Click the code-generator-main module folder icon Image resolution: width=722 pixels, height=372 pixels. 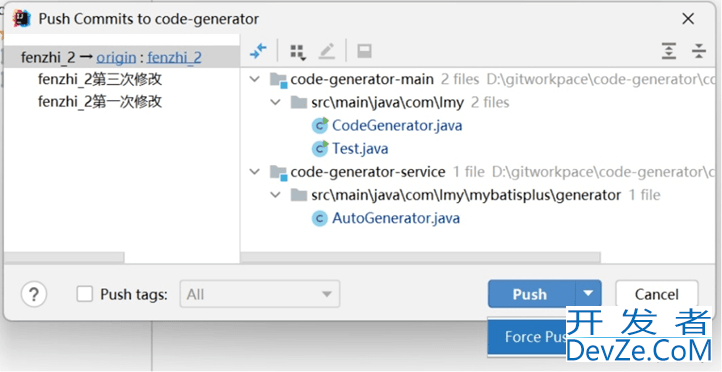tap(279, 80)
